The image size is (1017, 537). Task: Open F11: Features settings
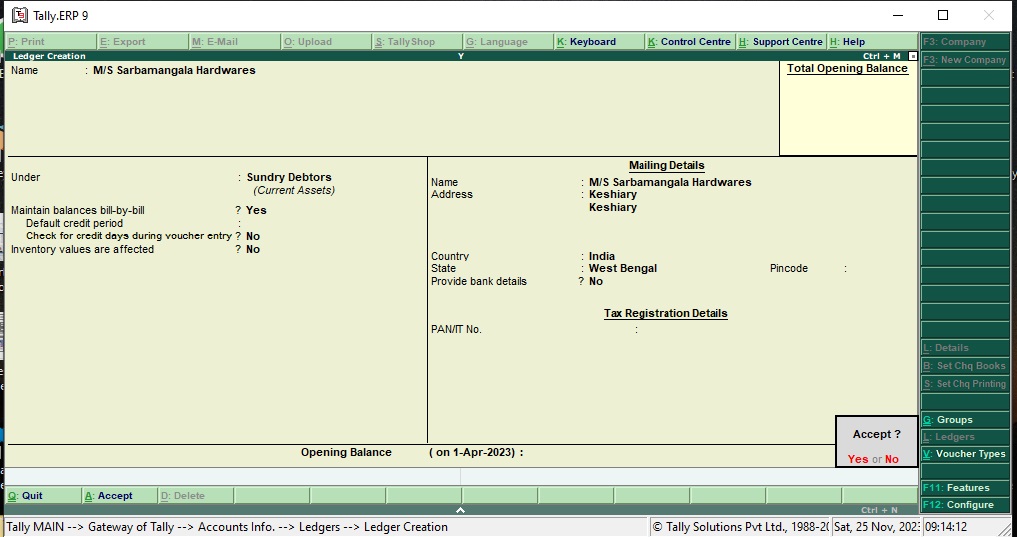tap(965, 488)
